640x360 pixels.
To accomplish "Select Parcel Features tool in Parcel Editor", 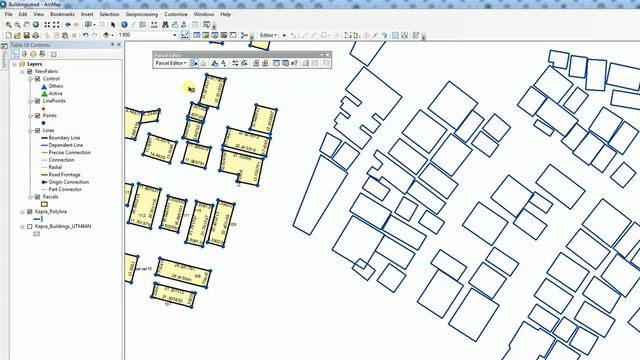I will tap(194, 63).
